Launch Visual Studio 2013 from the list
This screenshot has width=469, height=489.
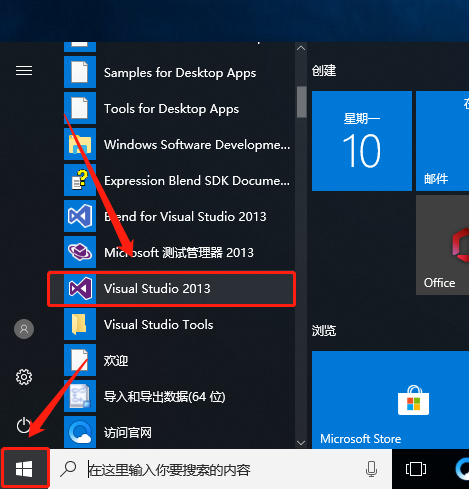click(x=172, y=289)
